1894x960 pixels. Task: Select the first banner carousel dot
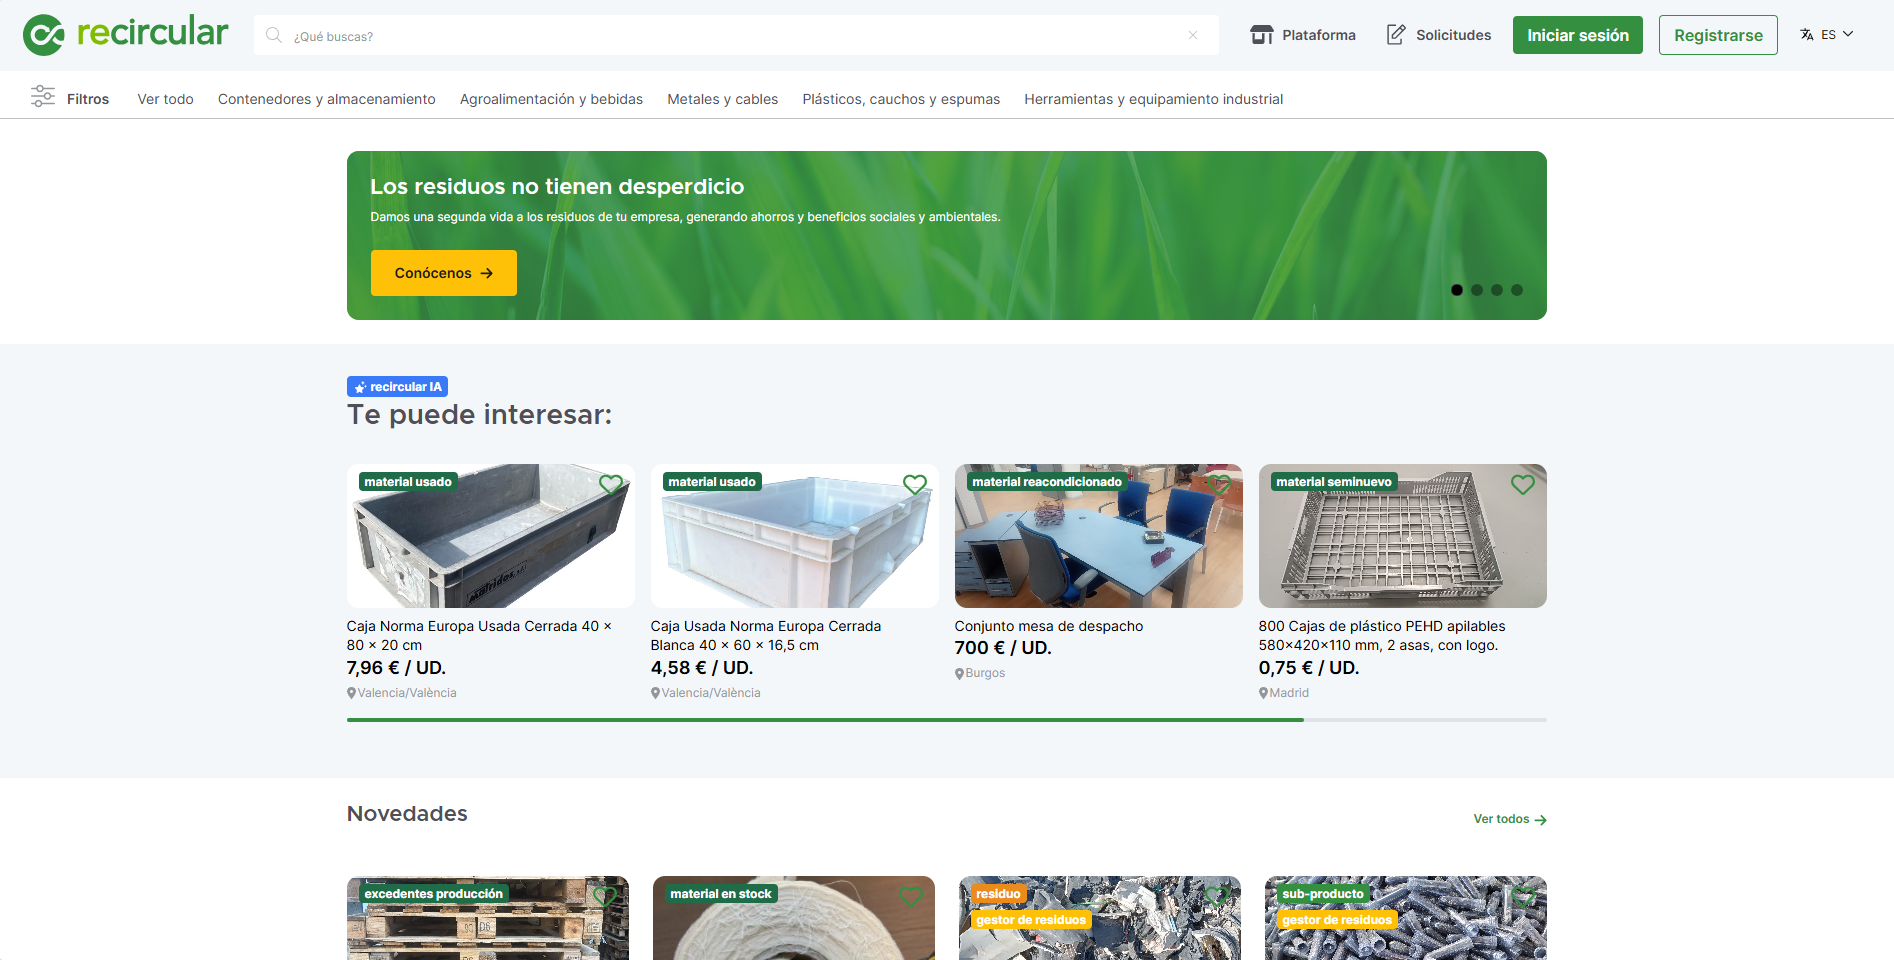pos(1457,290)
